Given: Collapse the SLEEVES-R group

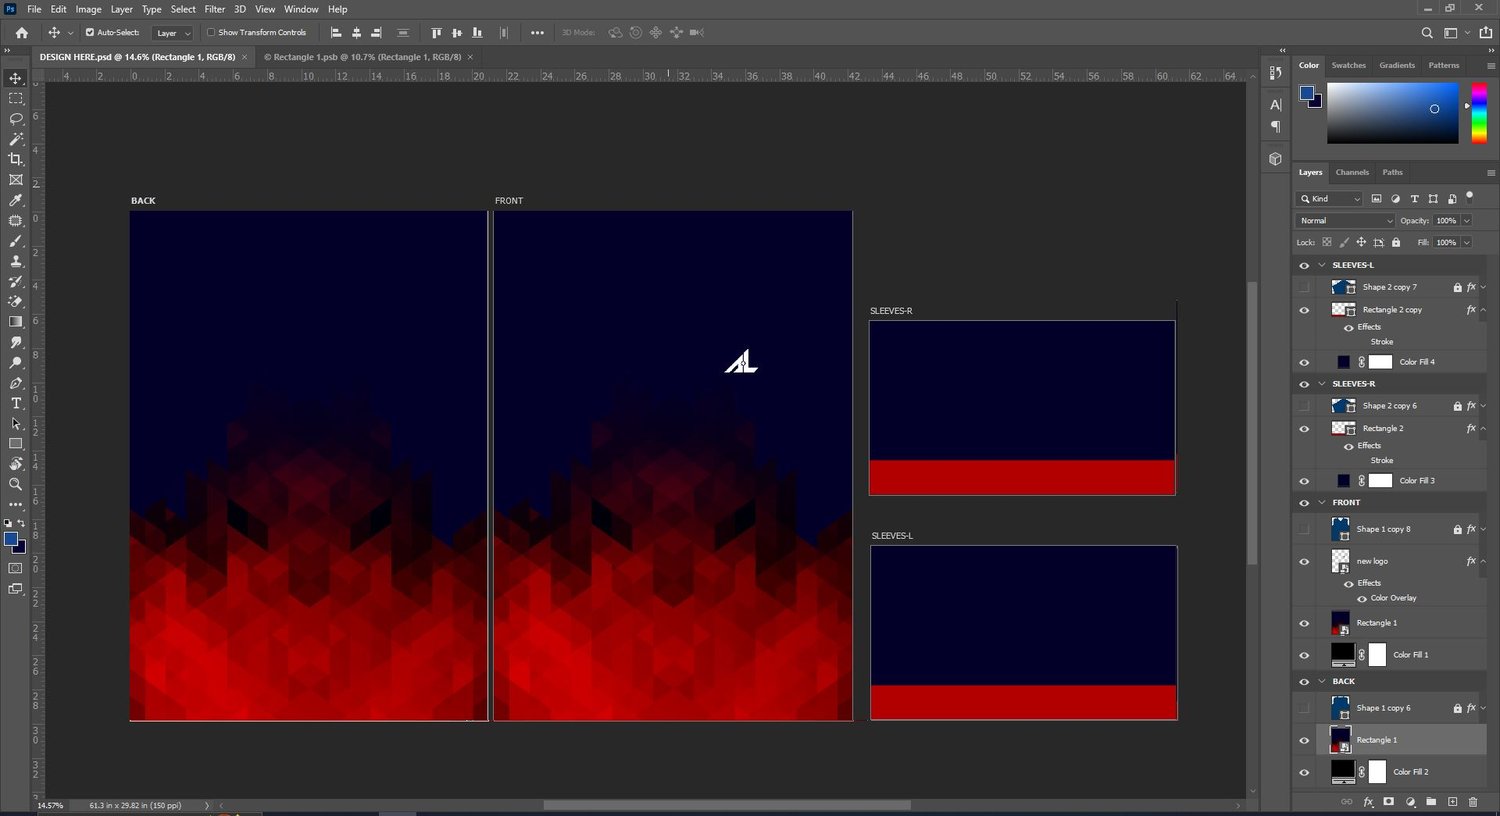Looking at the screenshot, I should coord(1322,384).
